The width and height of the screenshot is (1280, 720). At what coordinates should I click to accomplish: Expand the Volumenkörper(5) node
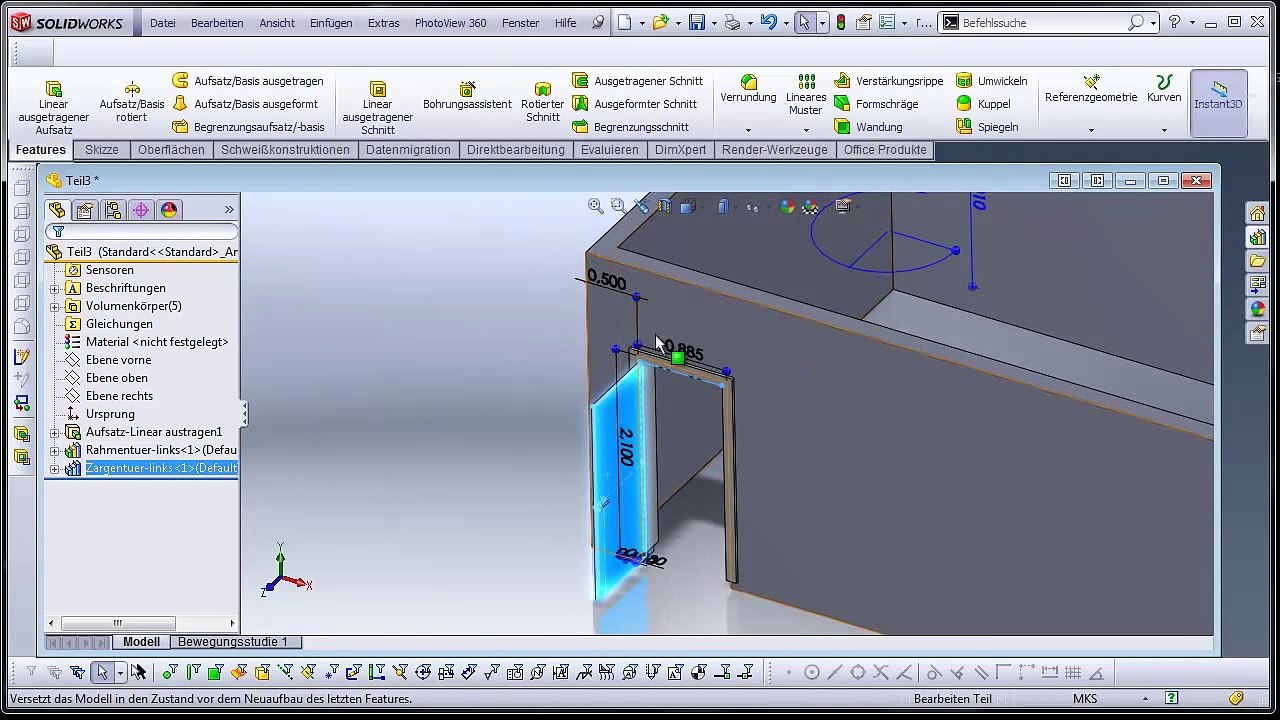pyautogui.click(x=55, y=306)
